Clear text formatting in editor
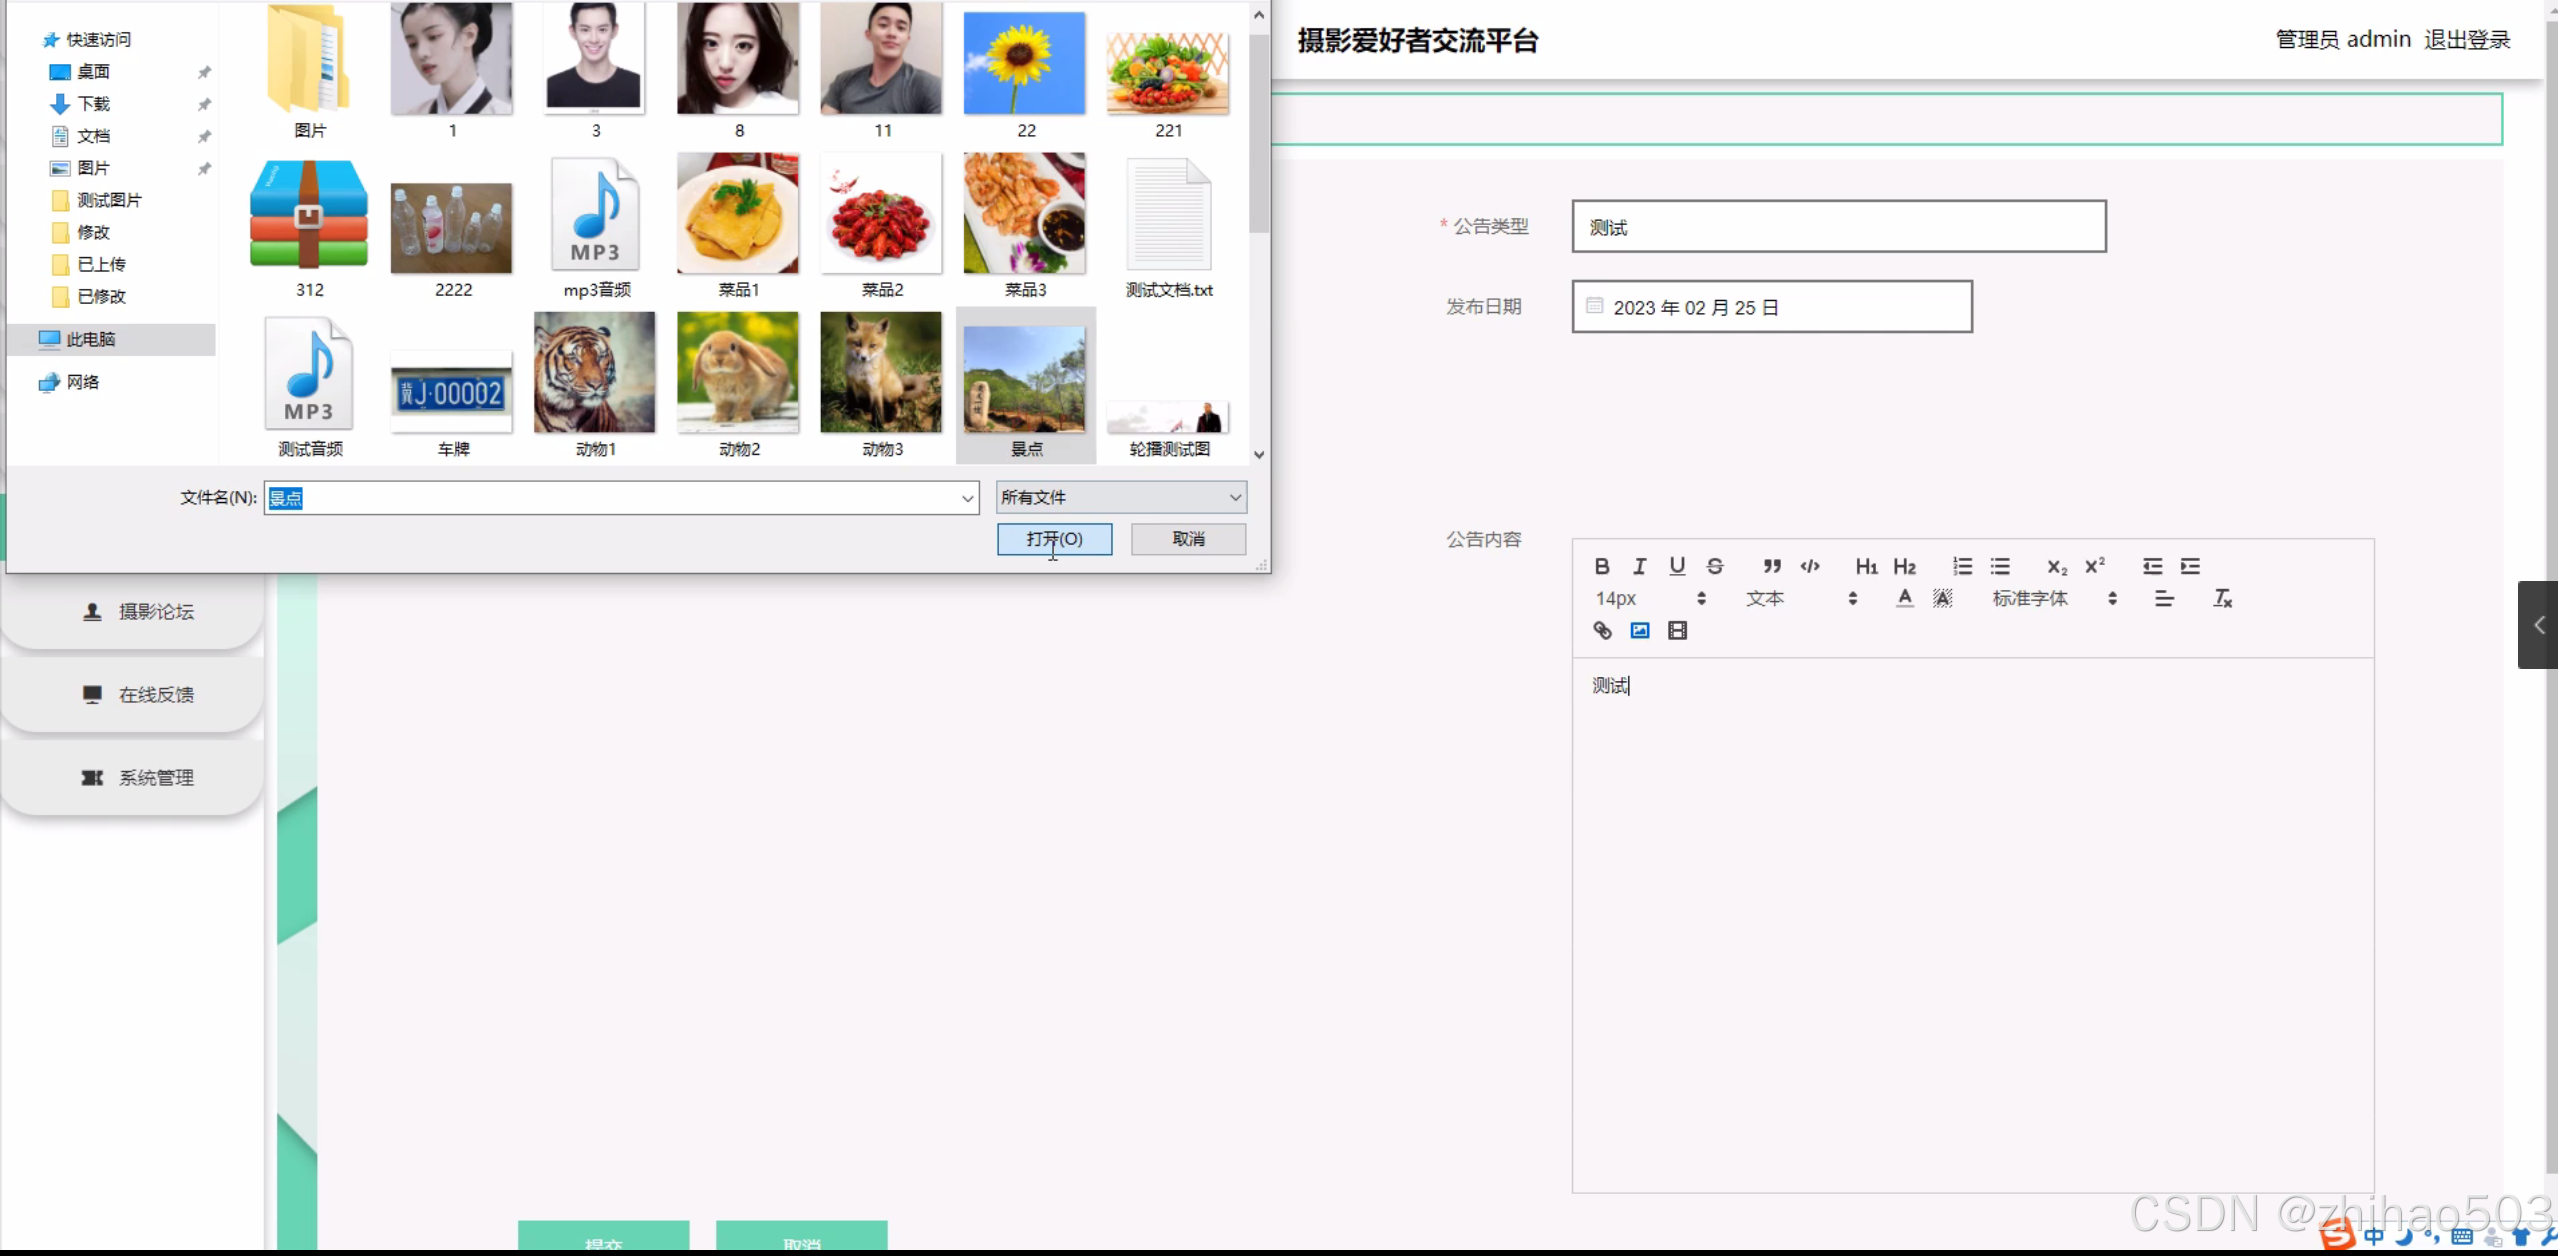This screenshot has width=2558, height=1256. click(2222, 598)
